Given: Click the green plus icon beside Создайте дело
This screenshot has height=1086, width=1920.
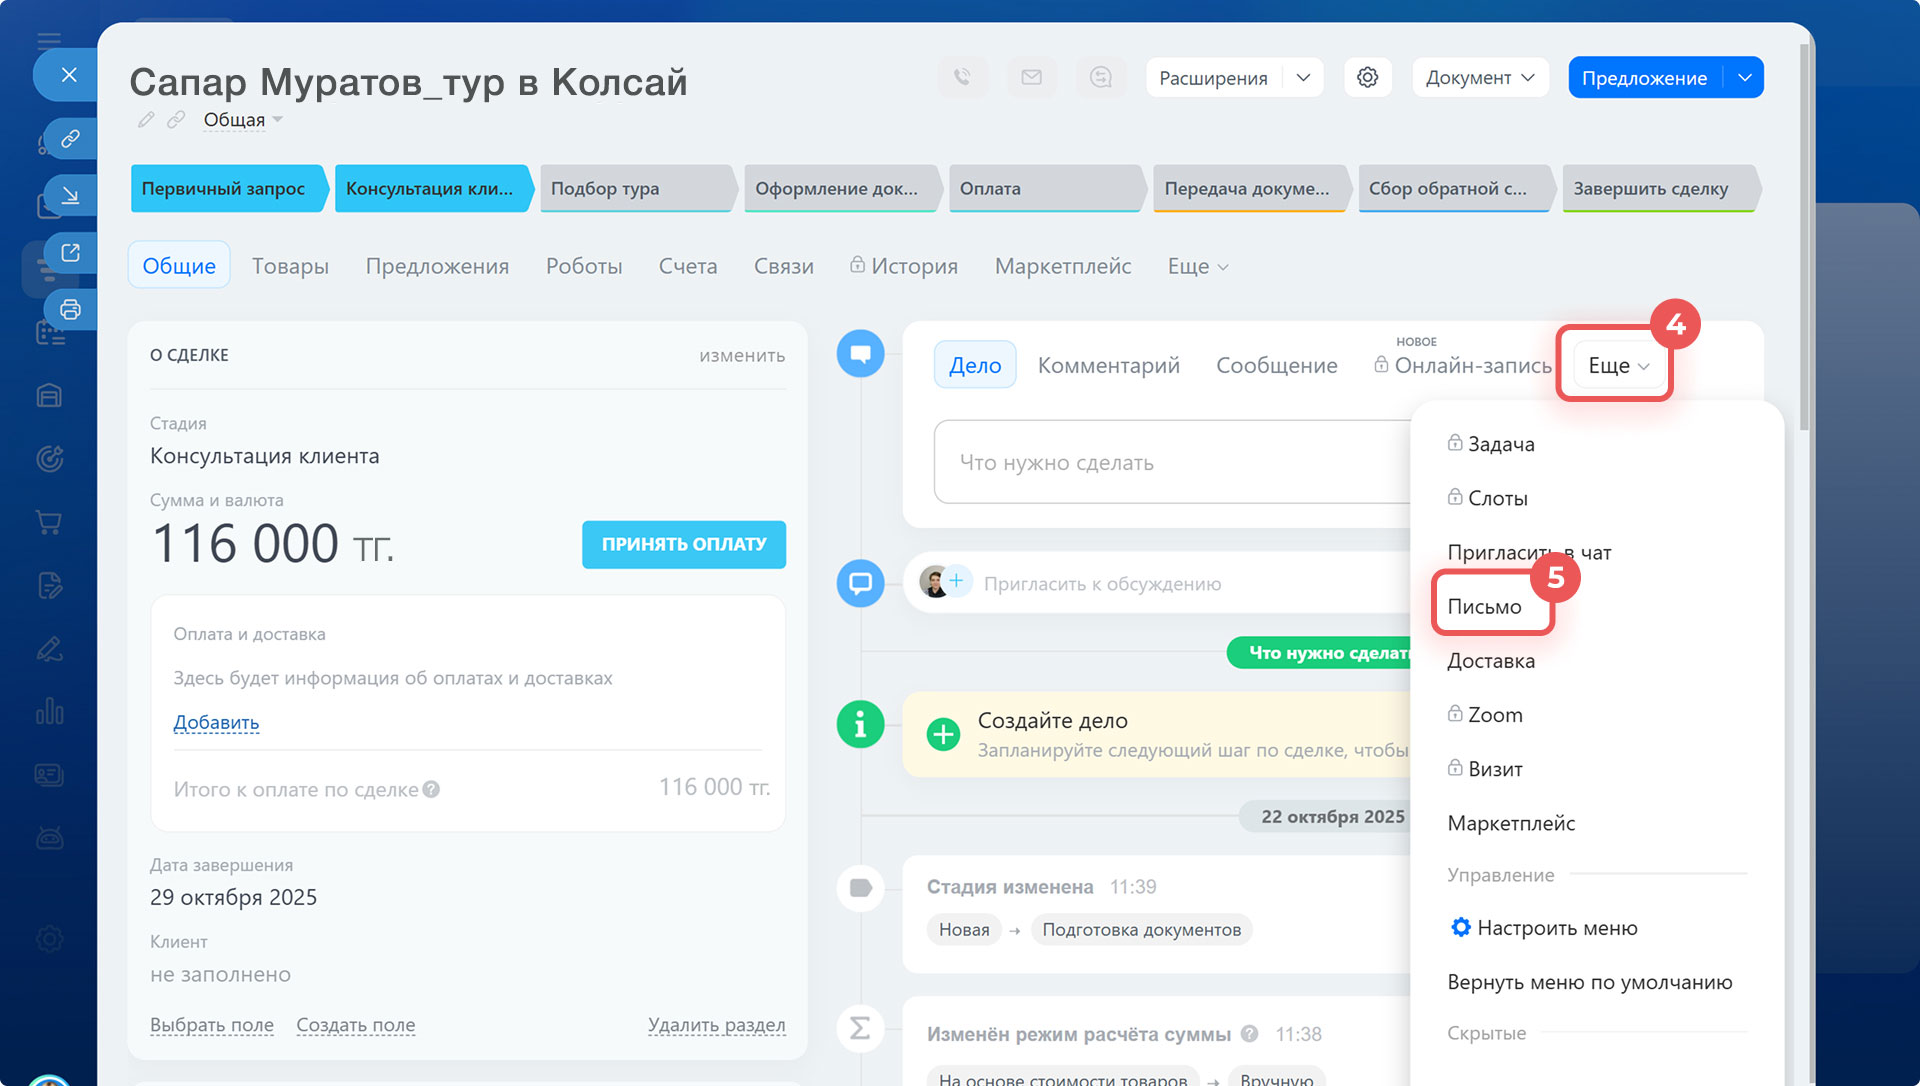Looking at the screenshot, I should pyautogui.click(x=942, y=734).
